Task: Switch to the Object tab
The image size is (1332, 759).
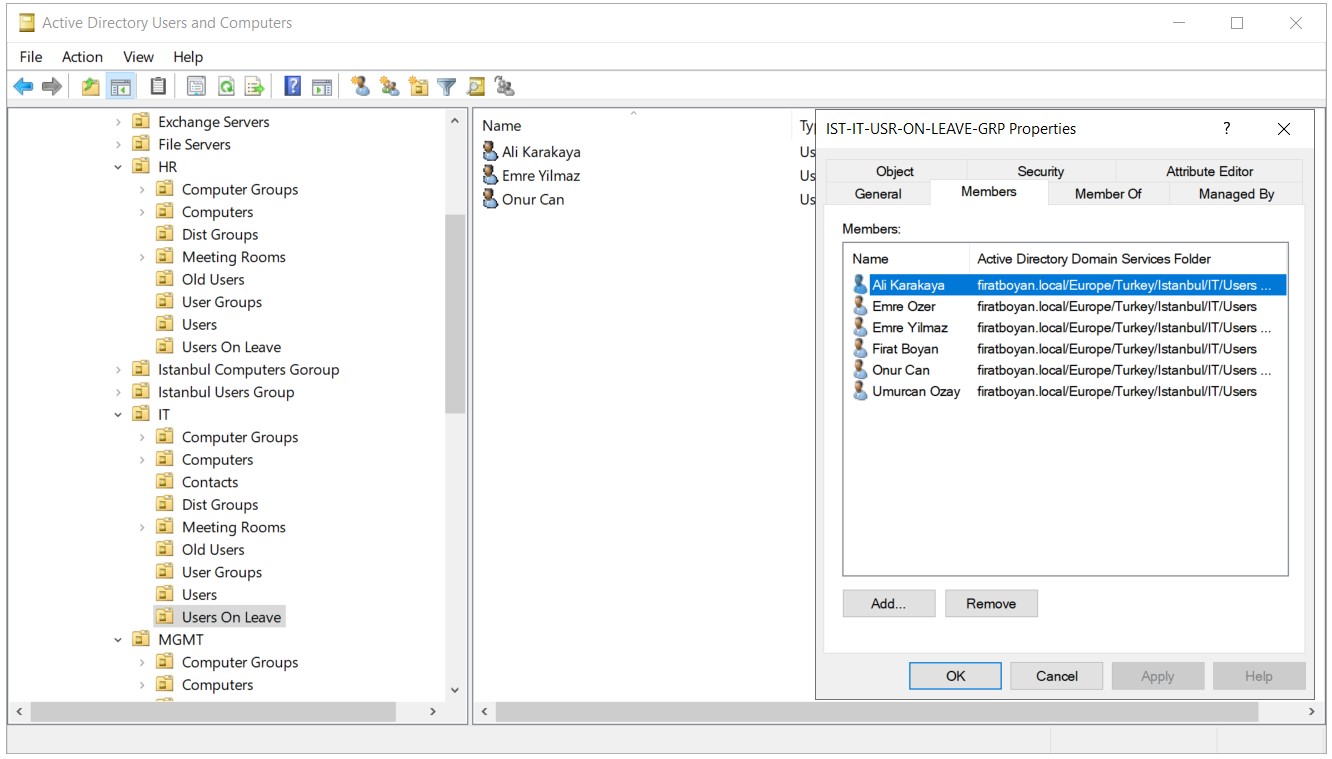Action: [895, 171]
